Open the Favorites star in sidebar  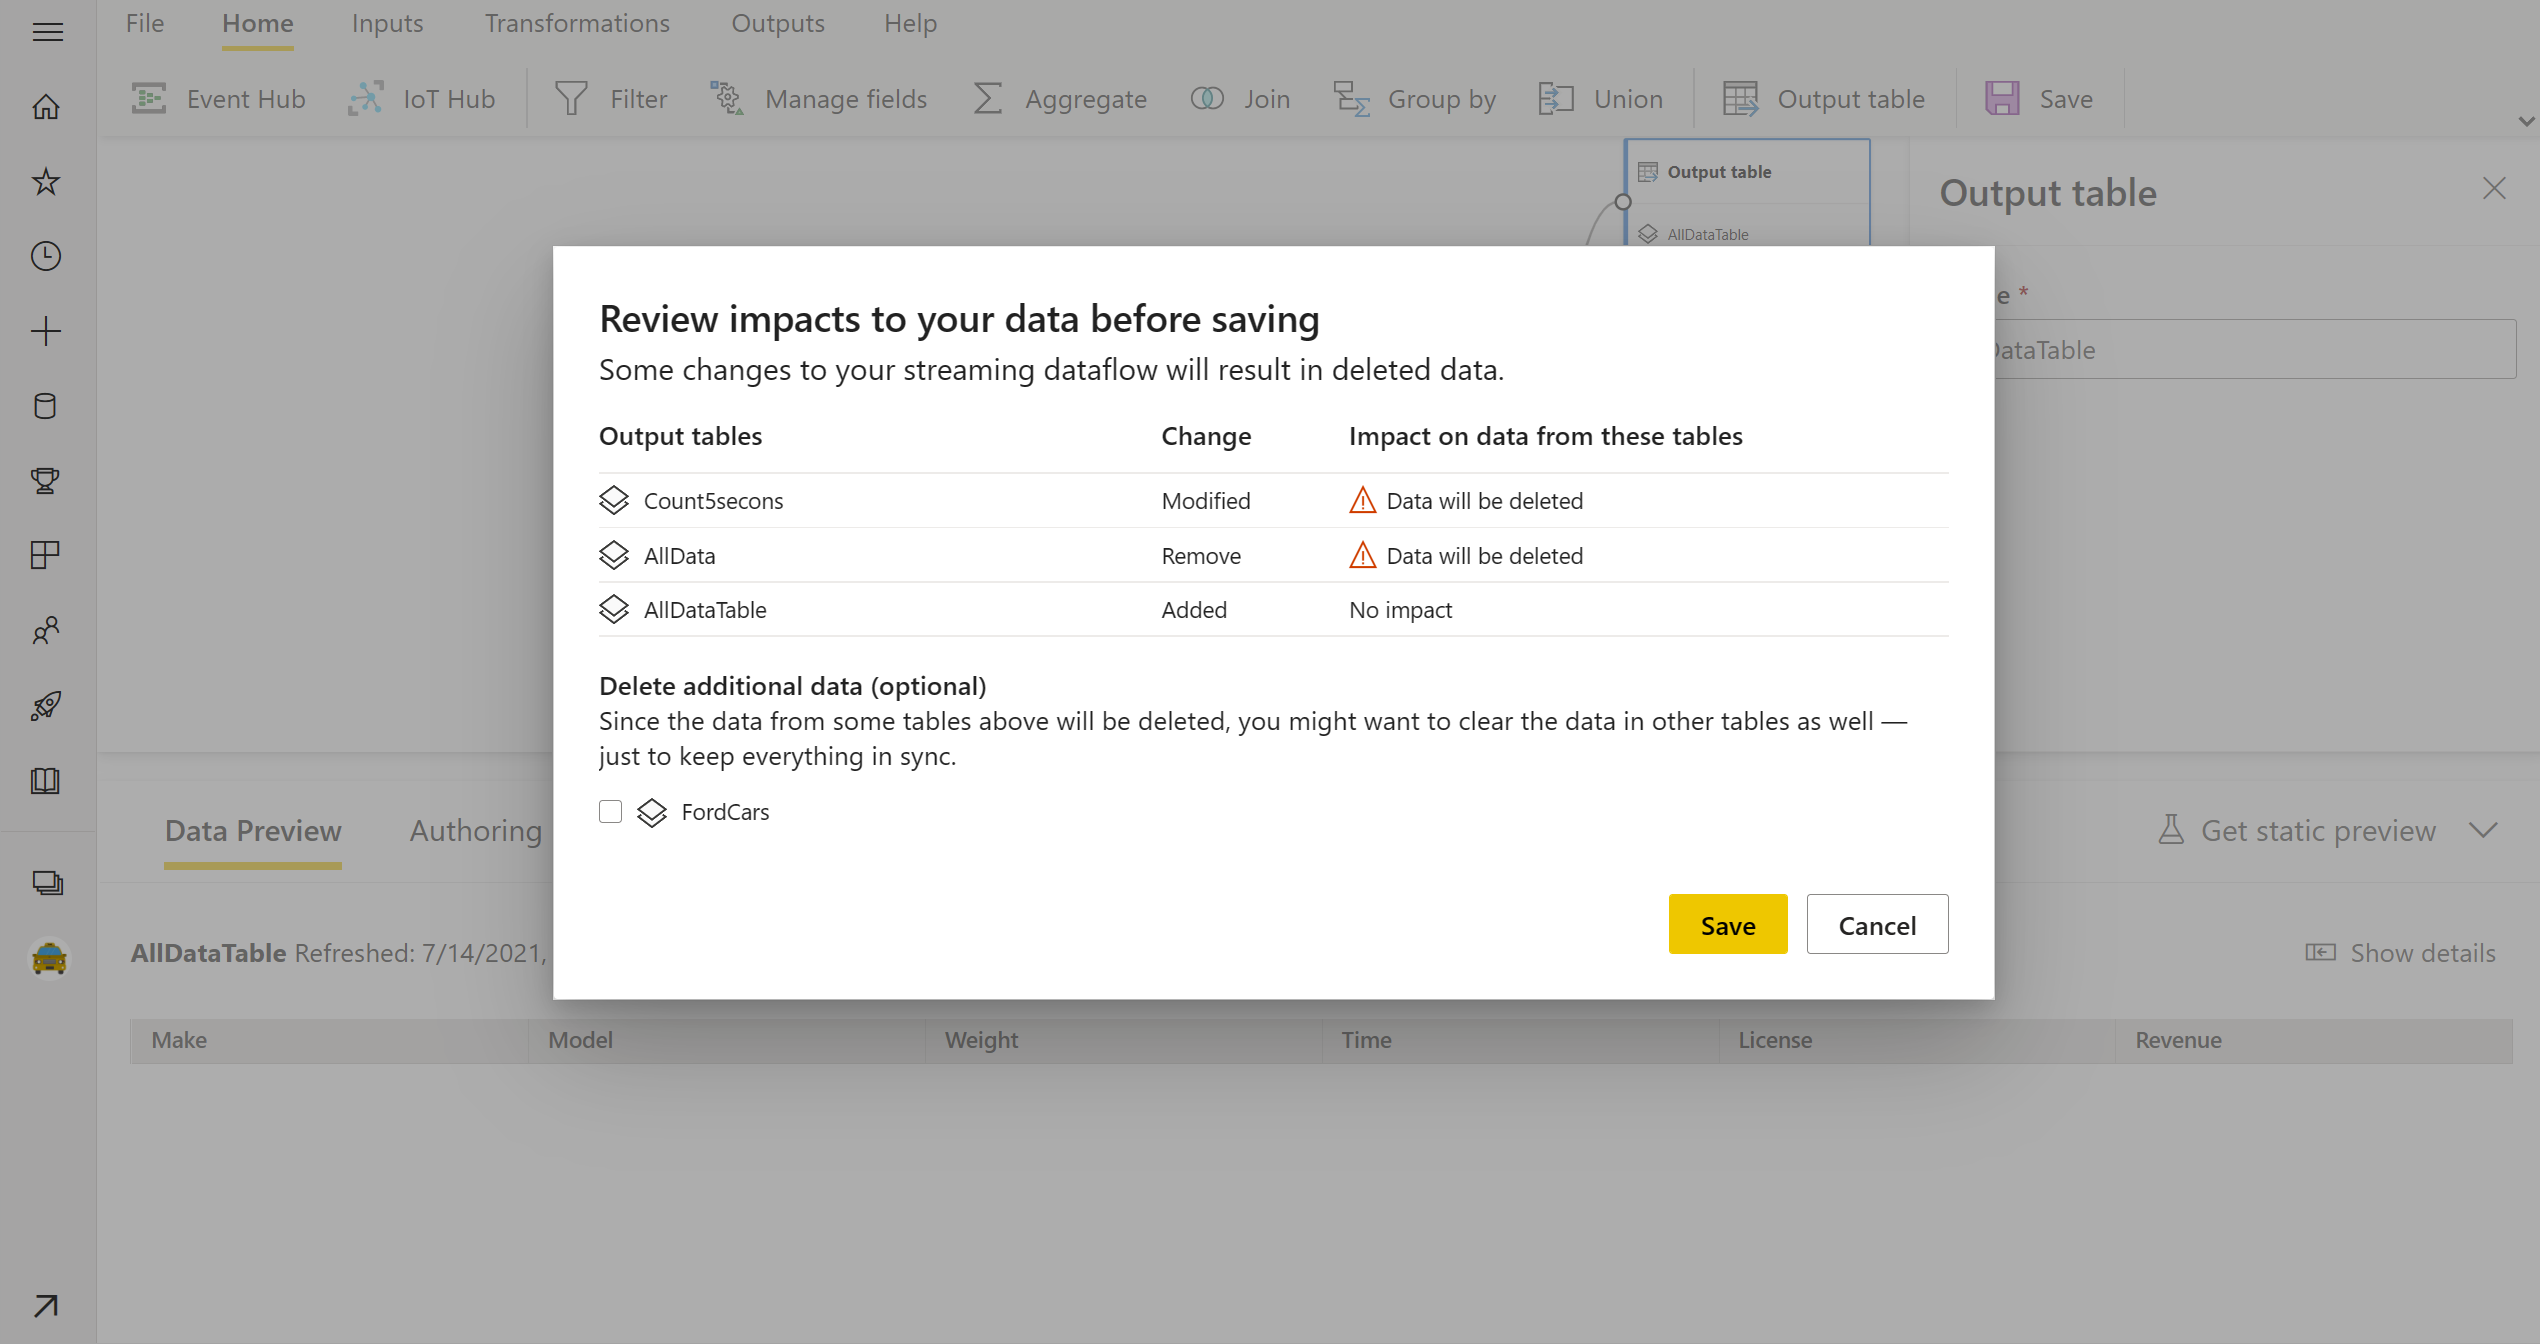pos(46,181)
